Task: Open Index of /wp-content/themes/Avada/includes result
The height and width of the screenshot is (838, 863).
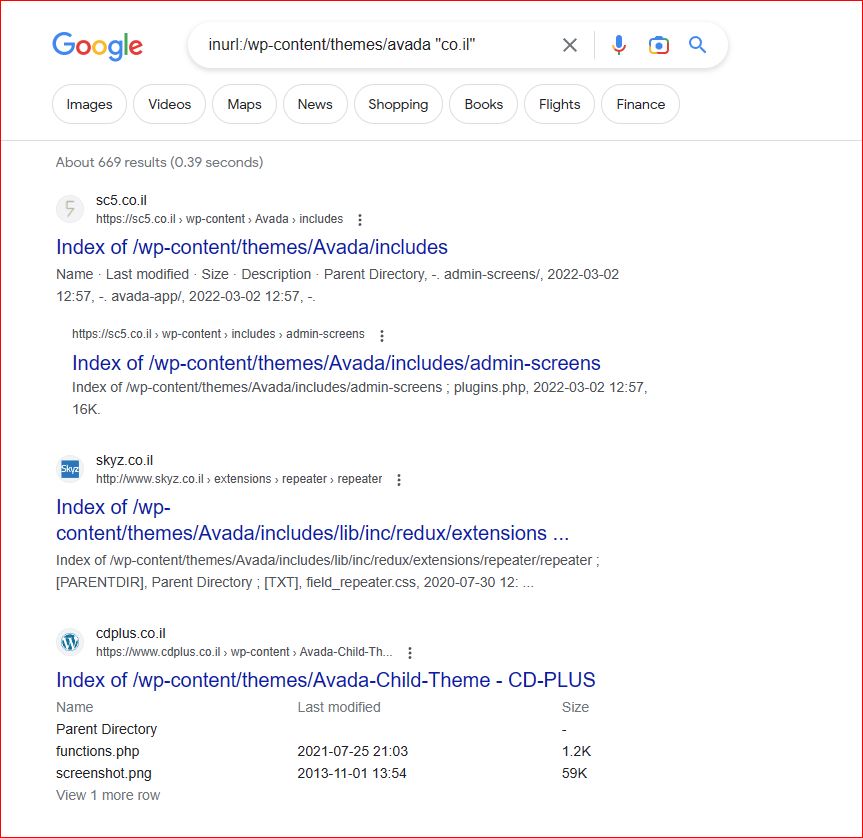Action: [x=252, y=247]
